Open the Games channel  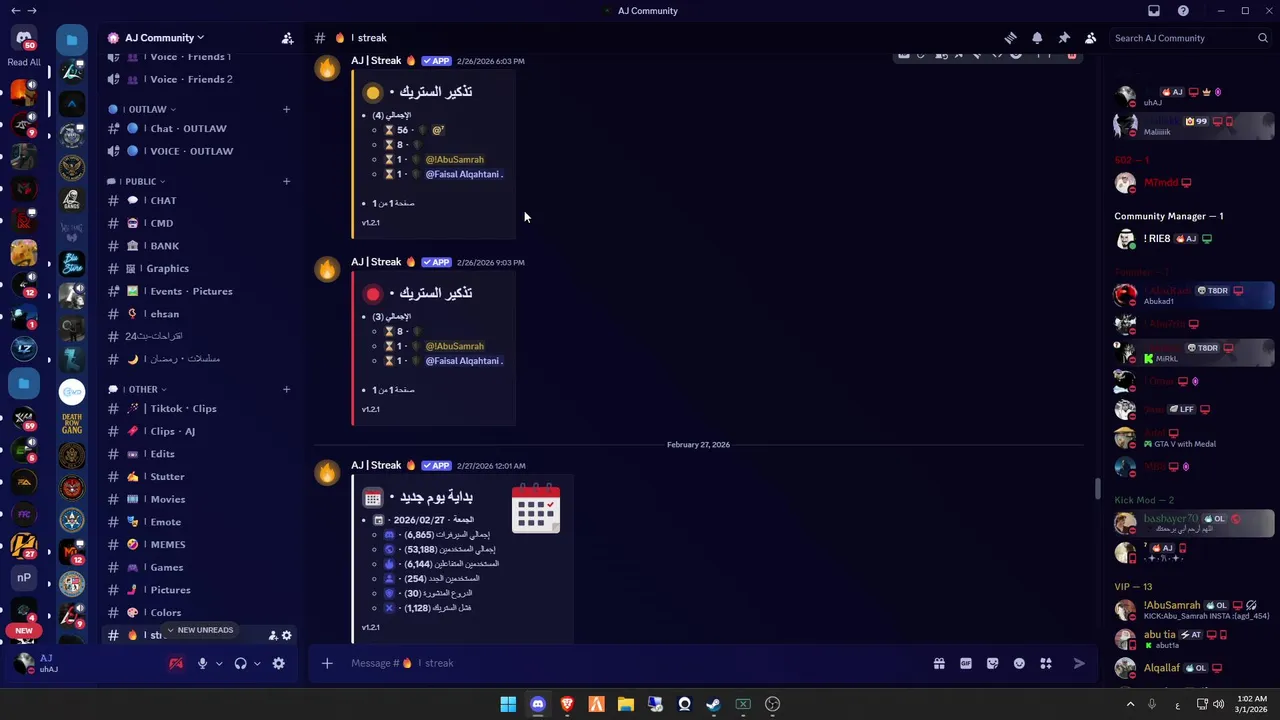click(199, 567)
